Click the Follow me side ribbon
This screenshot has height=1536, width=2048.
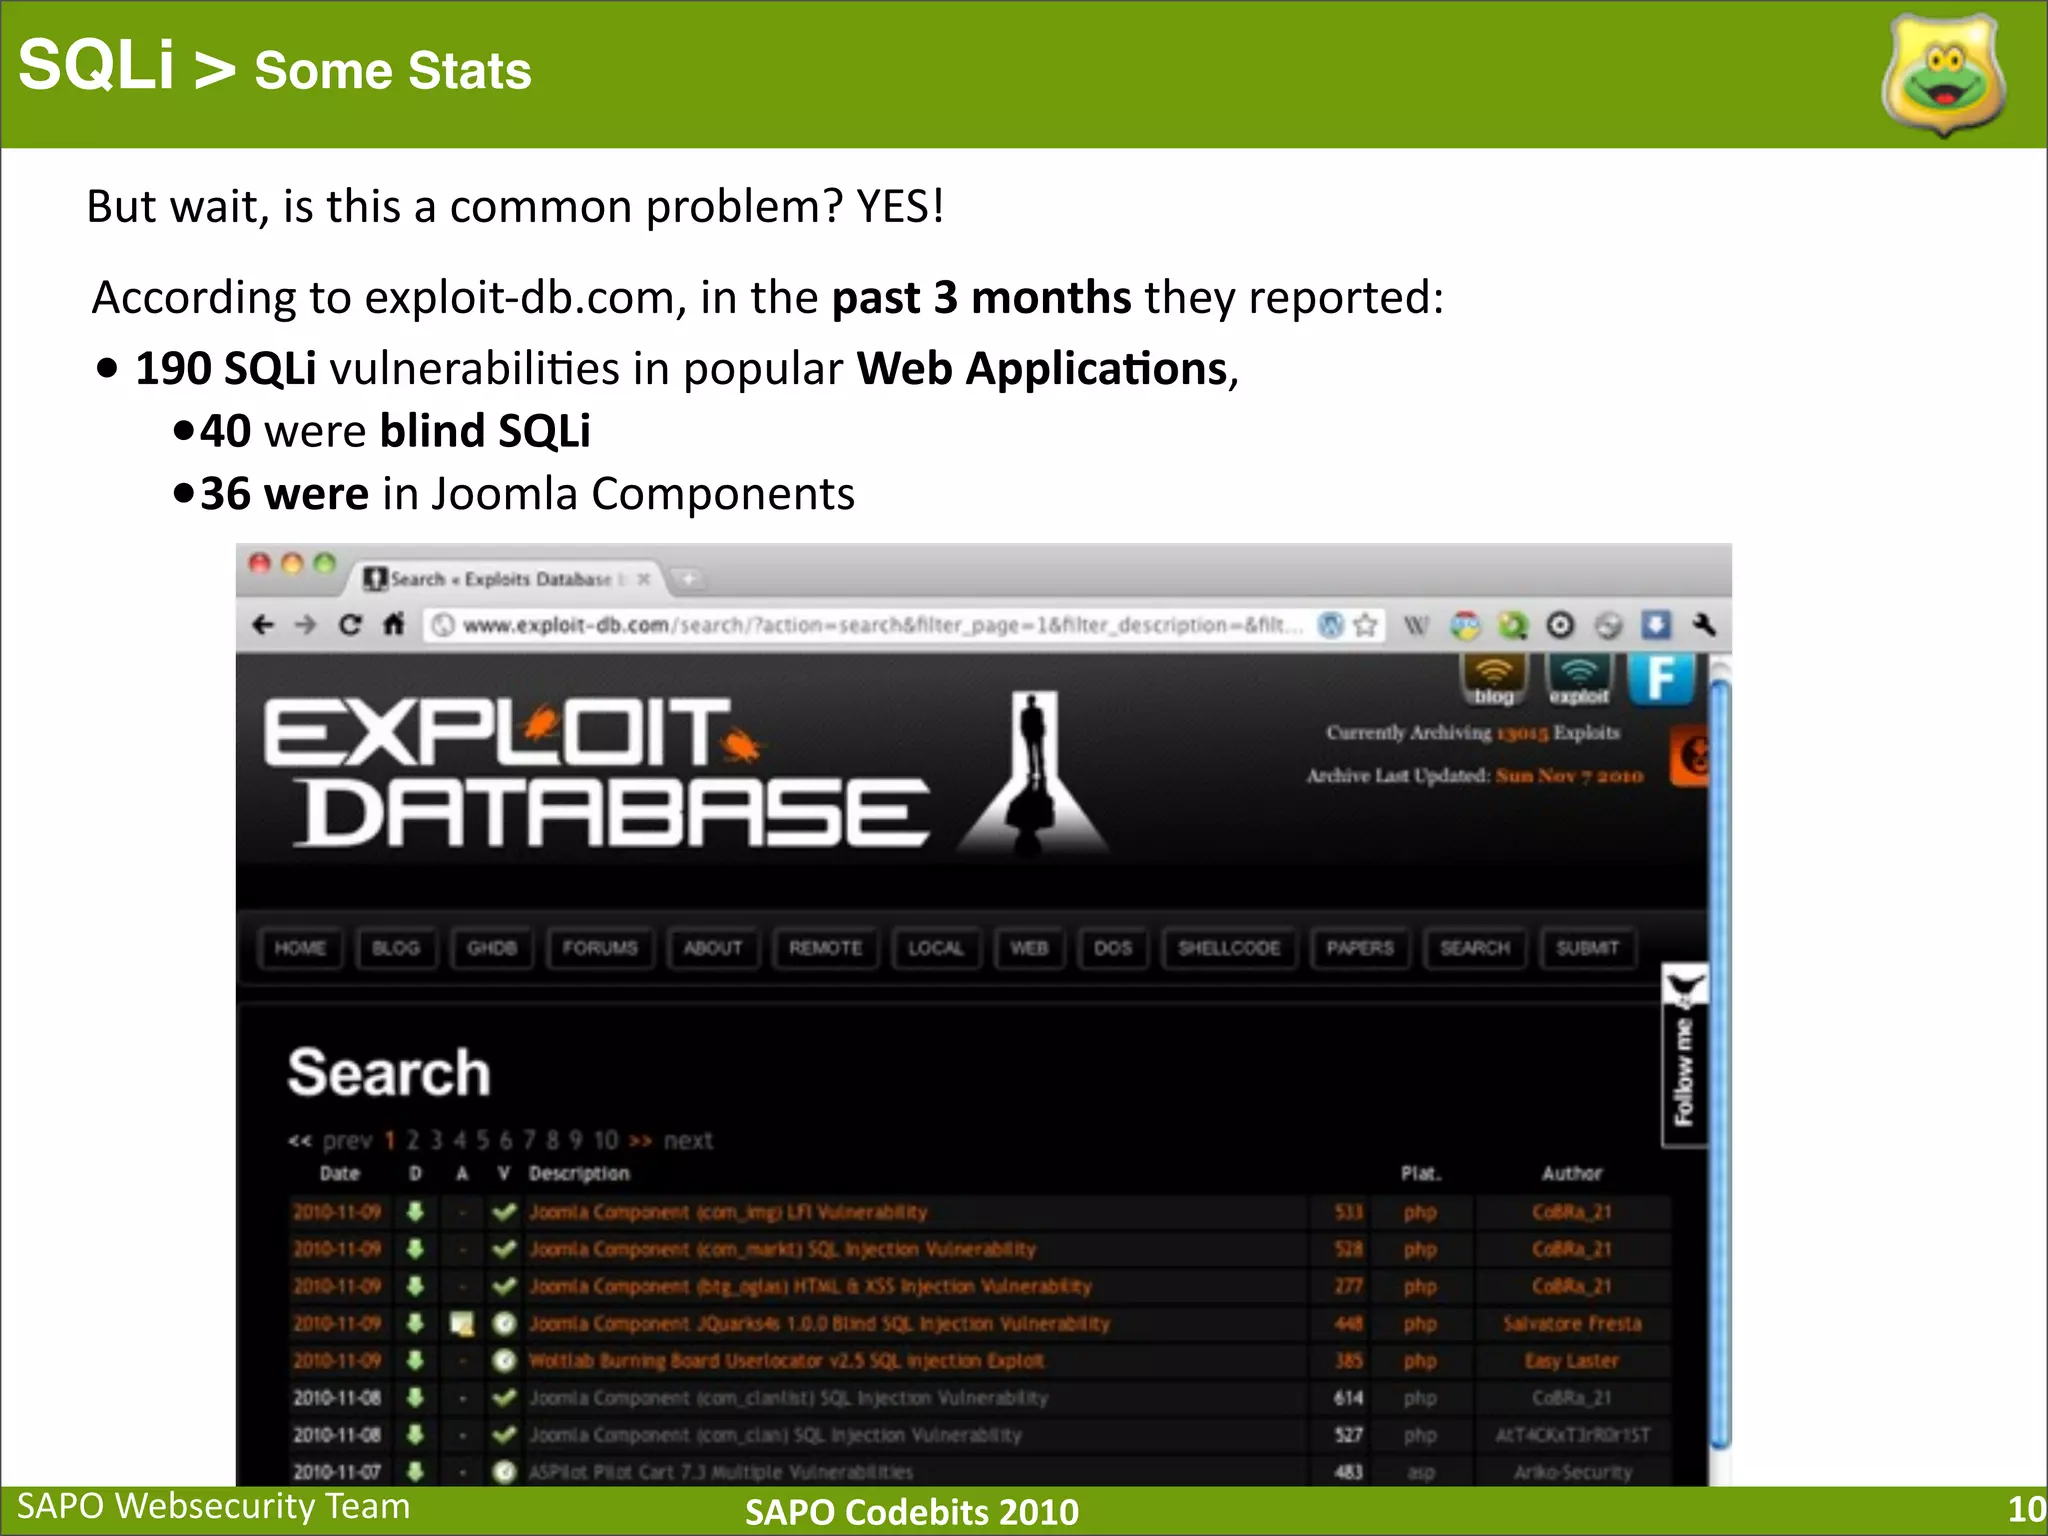point(1685,1056)
